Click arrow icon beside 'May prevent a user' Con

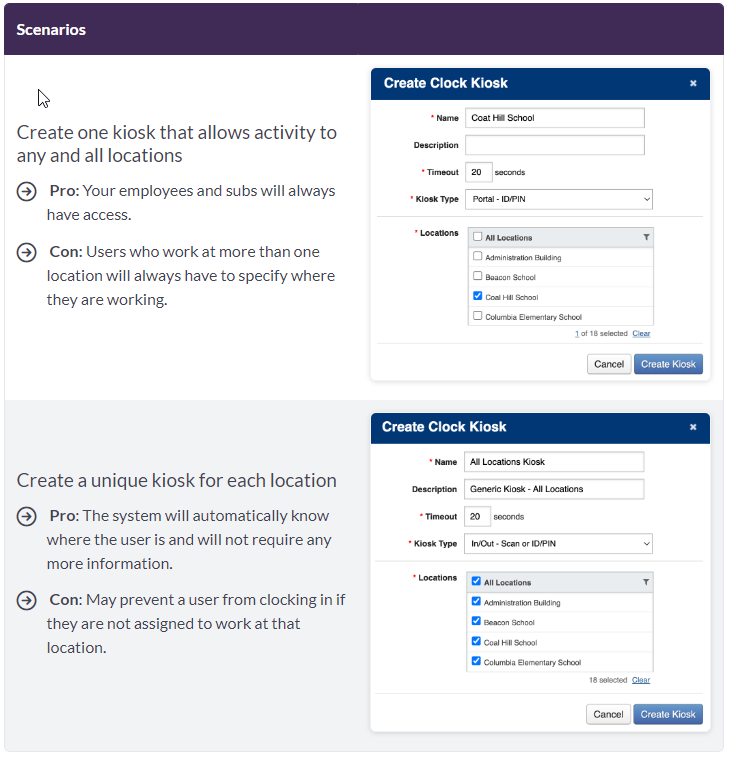click(27, 600)
